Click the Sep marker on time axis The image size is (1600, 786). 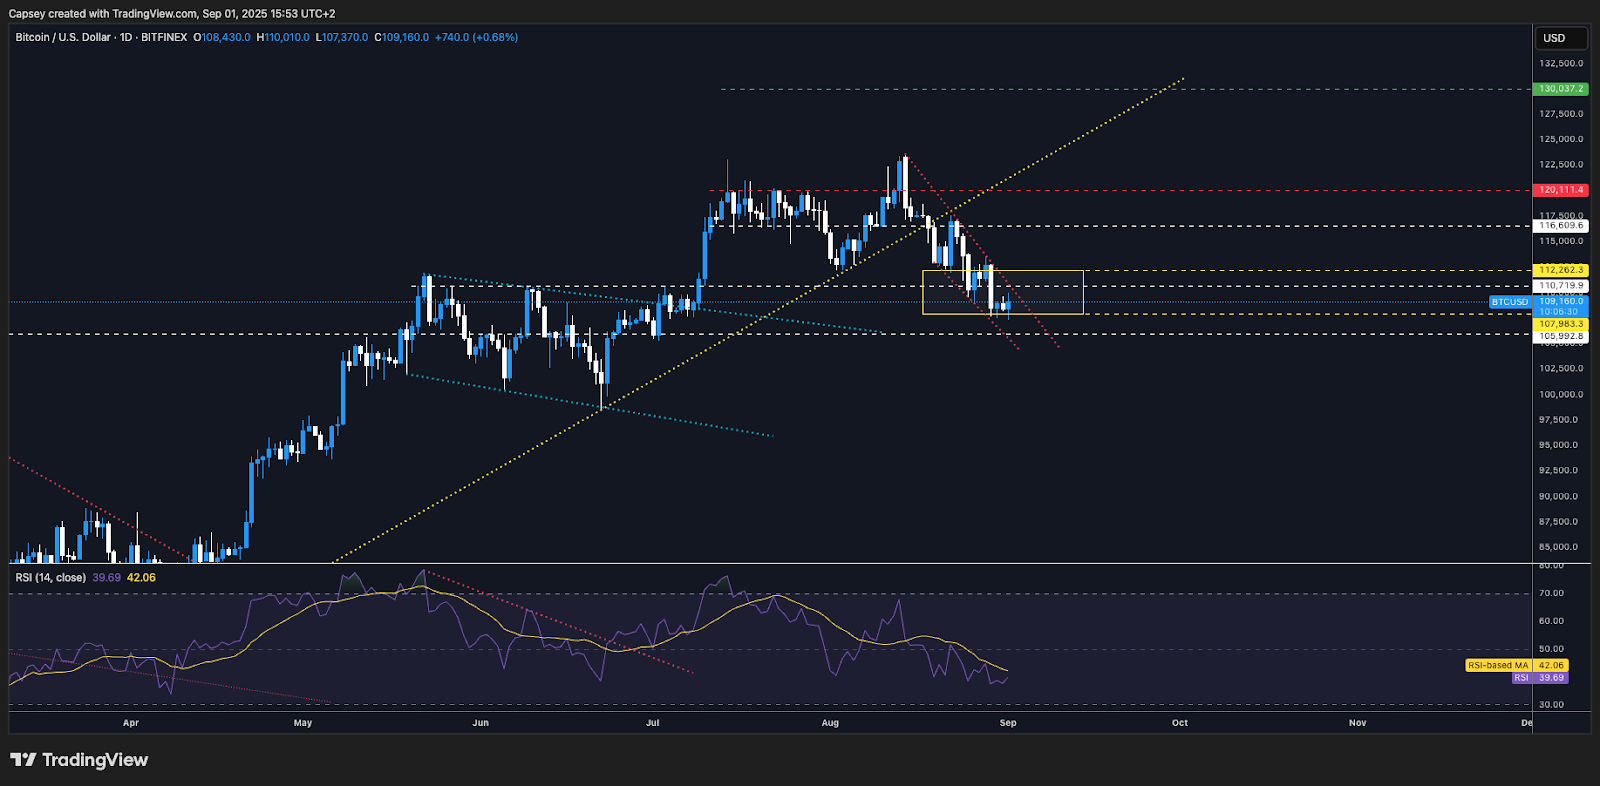(x=1008, y=723)
